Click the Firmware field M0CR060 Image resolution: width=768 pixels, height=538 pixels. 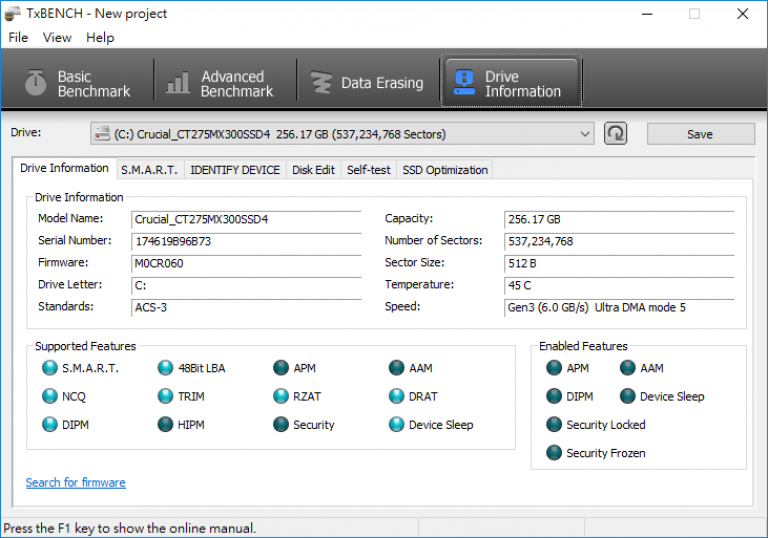click(246, 263)
